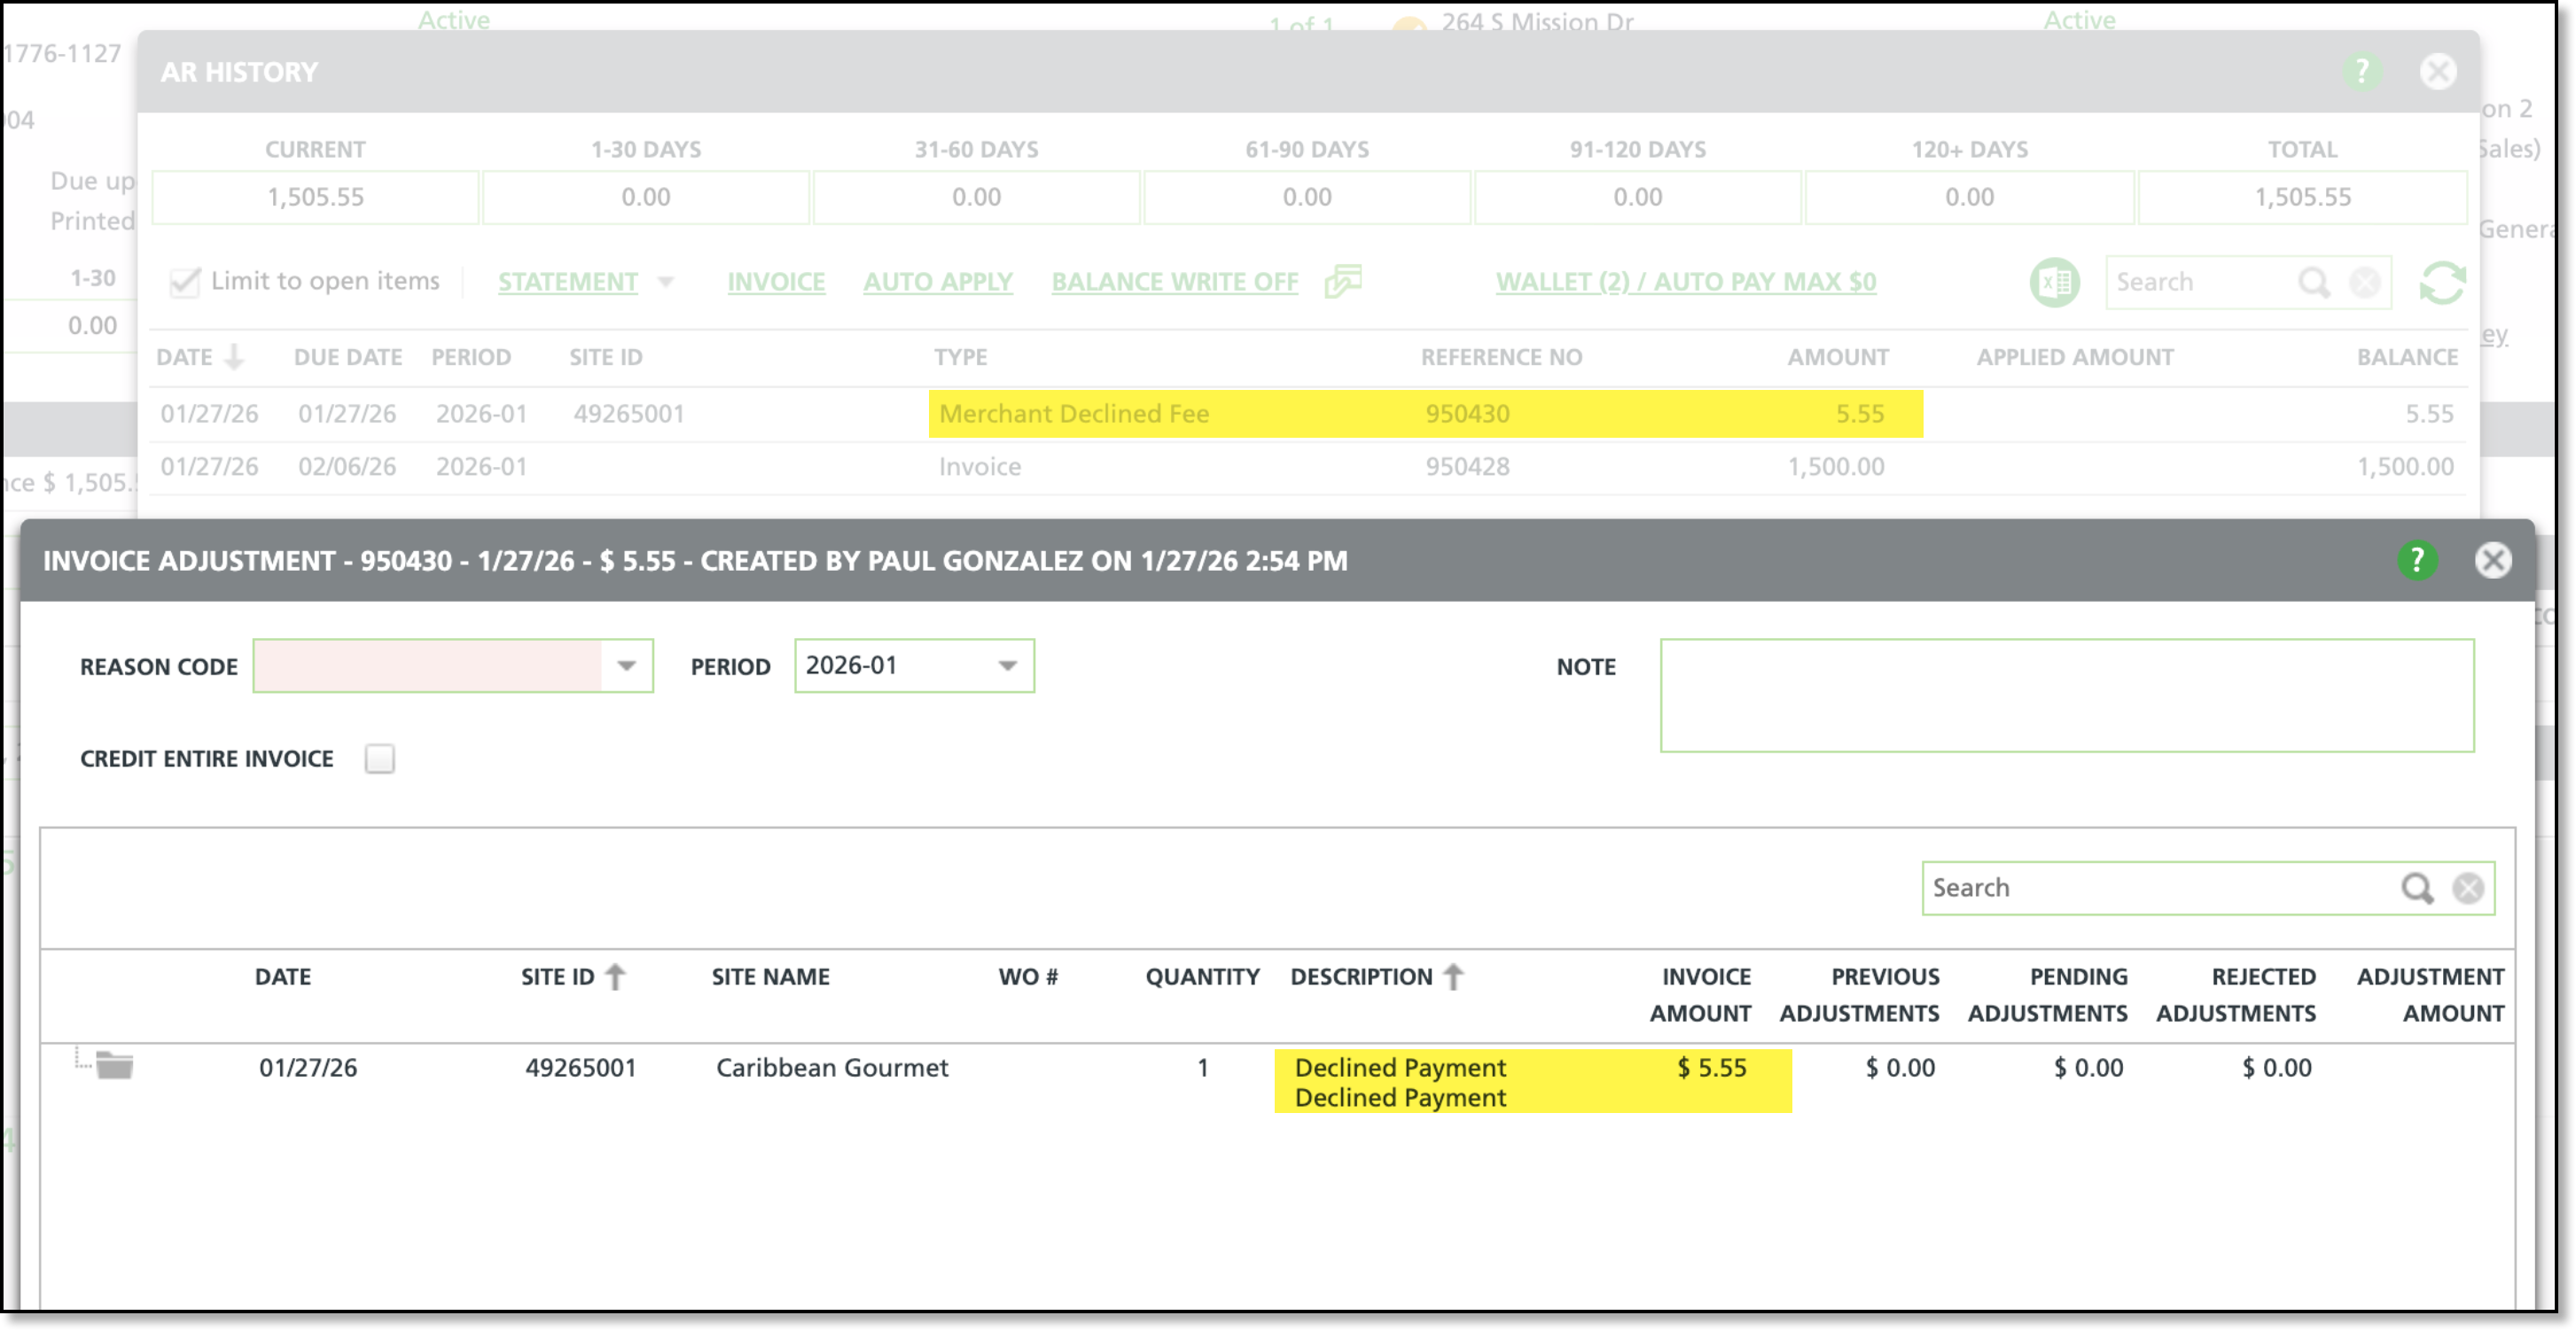2576x1331 pixels.
Task: Click the green refresh arrows icon
Action: (2442, 282)
